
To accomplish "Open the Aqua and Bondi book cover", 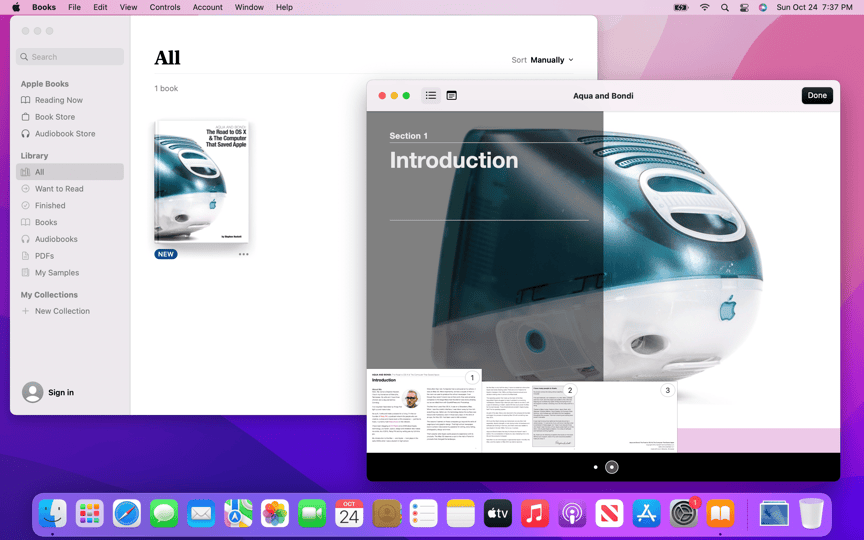I will [201, 182].
